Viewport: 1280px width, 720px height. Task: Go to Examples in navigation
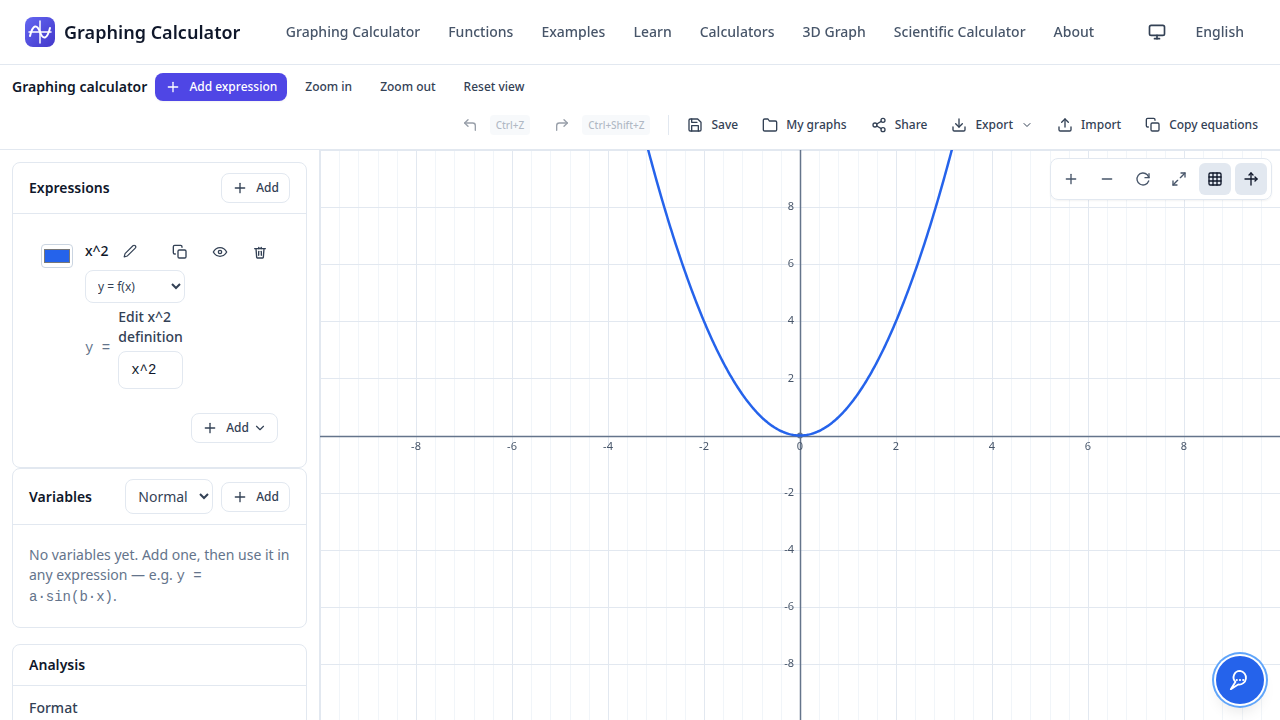(x=573, y=32)
